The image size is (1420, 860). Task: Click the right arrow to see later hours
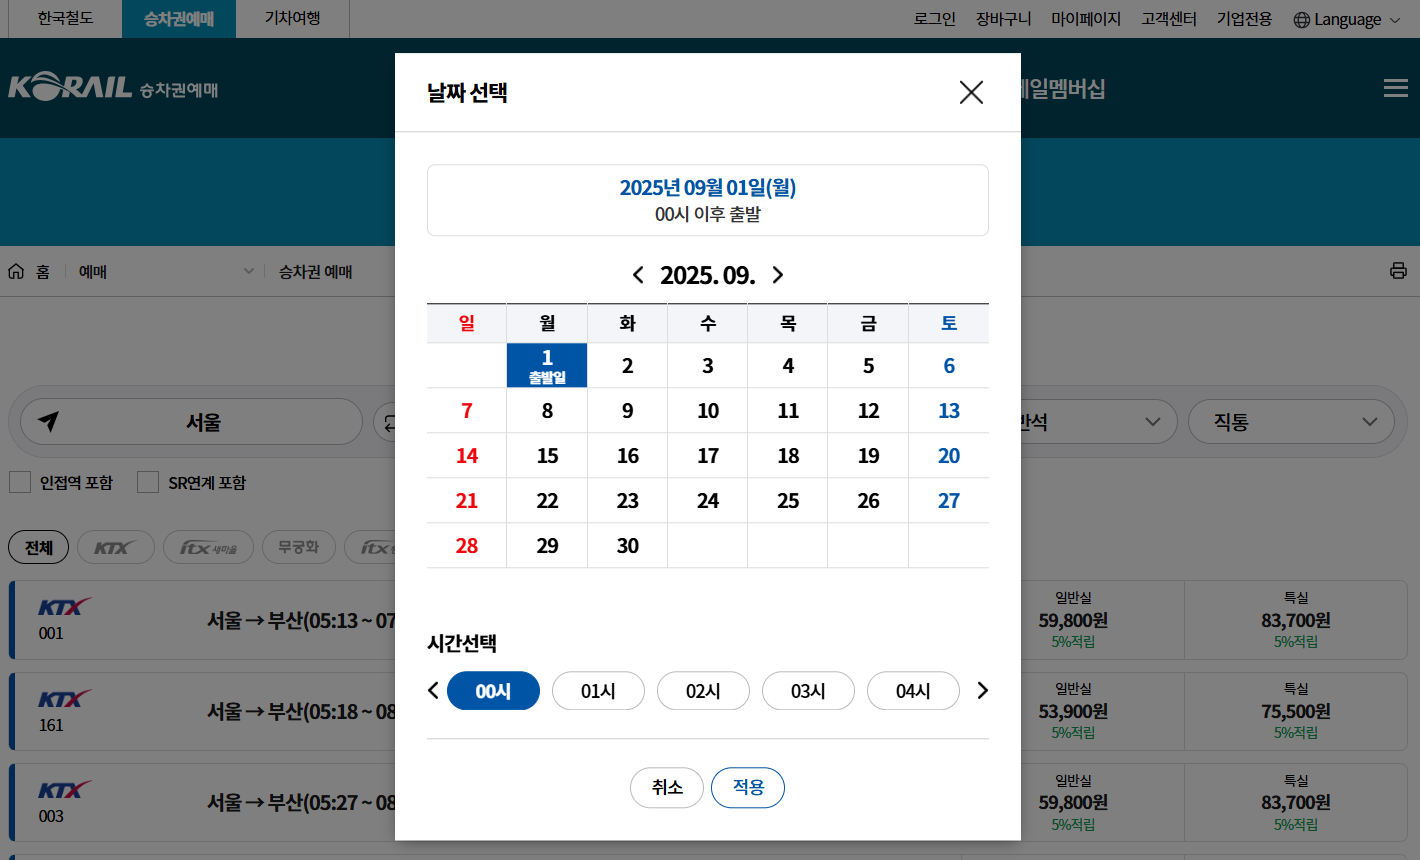(x=982, y=690)
